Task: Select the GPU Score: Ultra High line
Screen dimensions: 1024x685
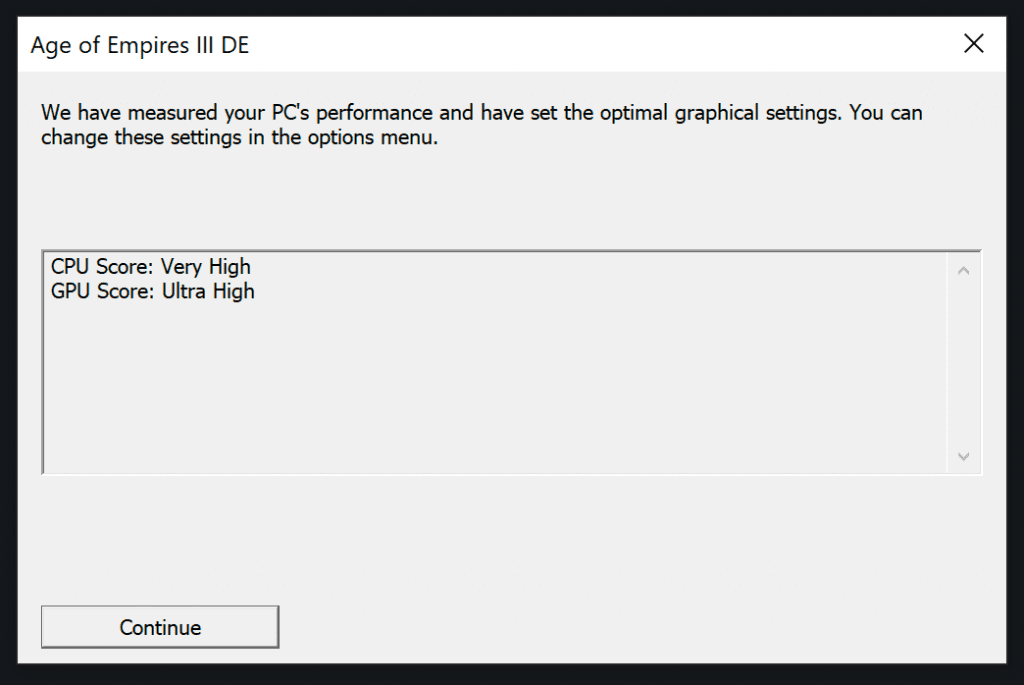Action: 152,291
